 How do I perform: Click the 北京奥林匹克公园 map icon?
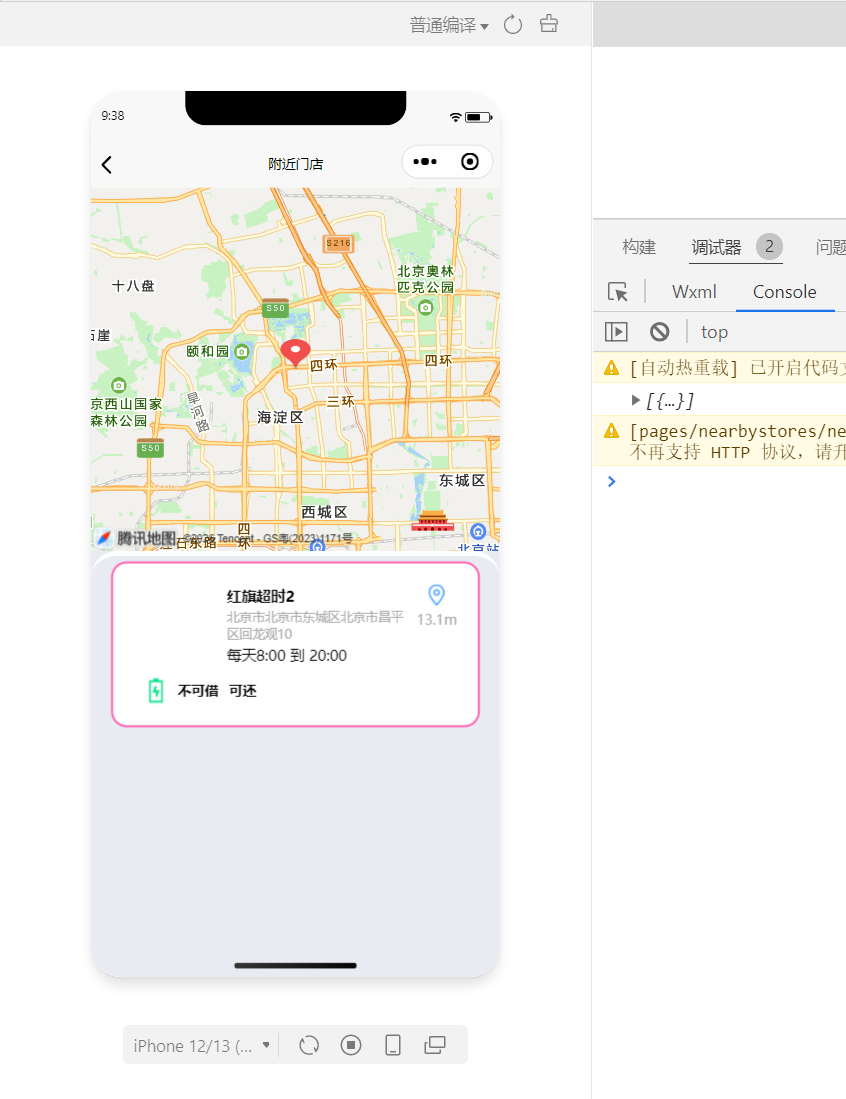coord(425,307)
